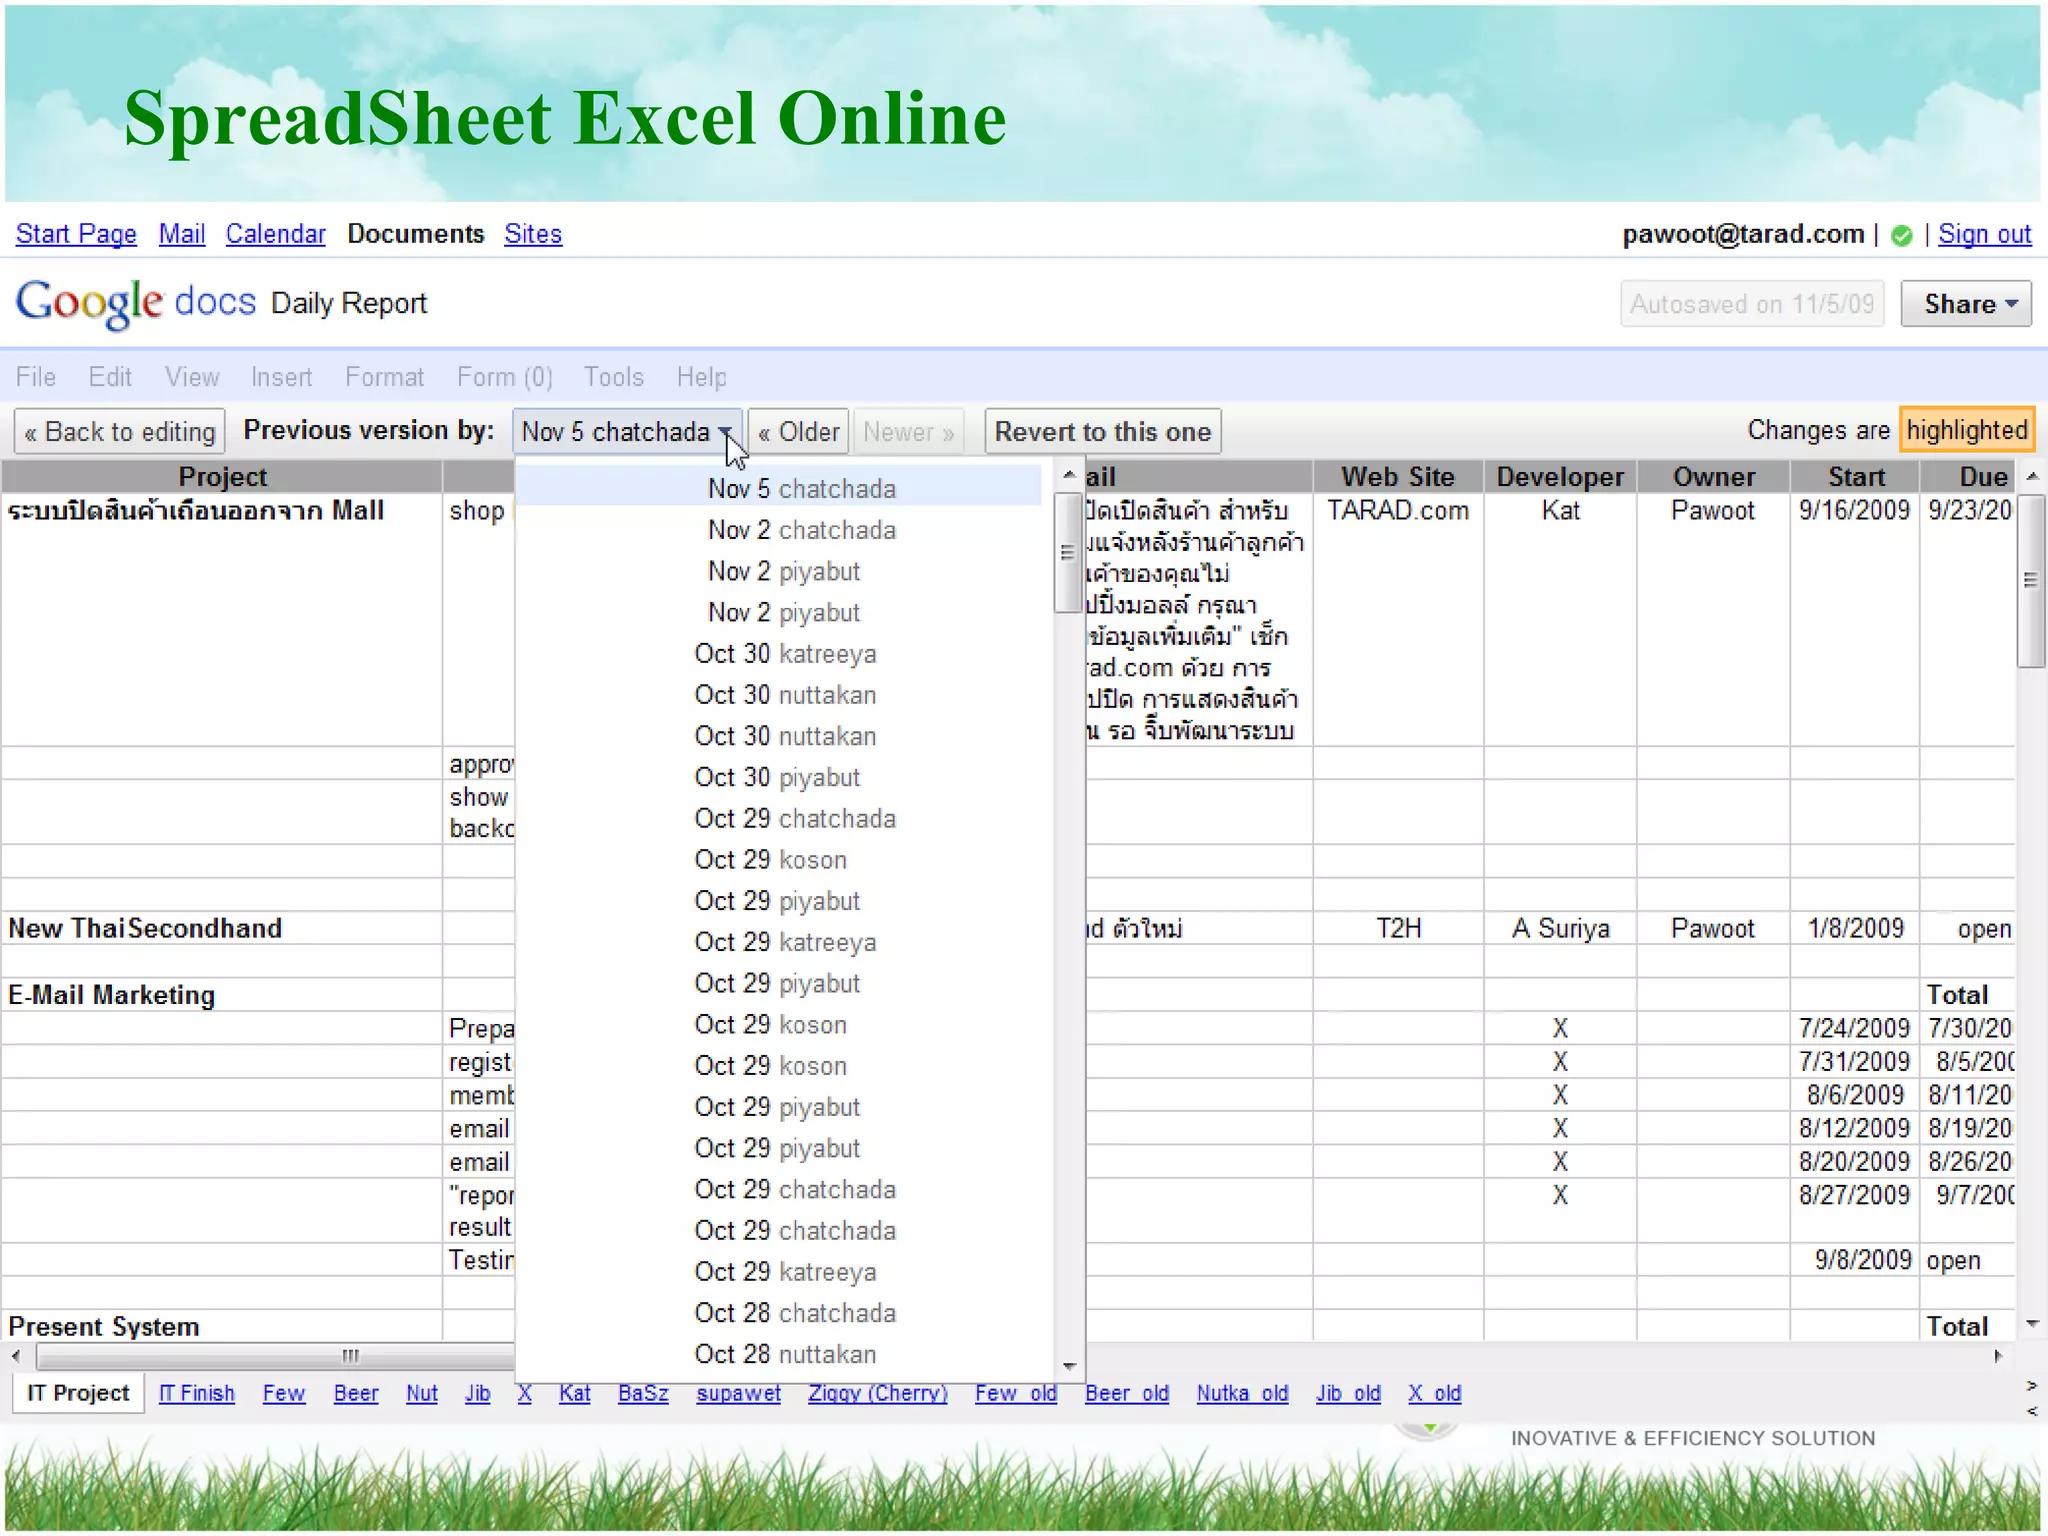This screenshot has width=2048, height=1536.
Task: Click the horizontal scroll right arrow
Action: coord(1997,1357)
